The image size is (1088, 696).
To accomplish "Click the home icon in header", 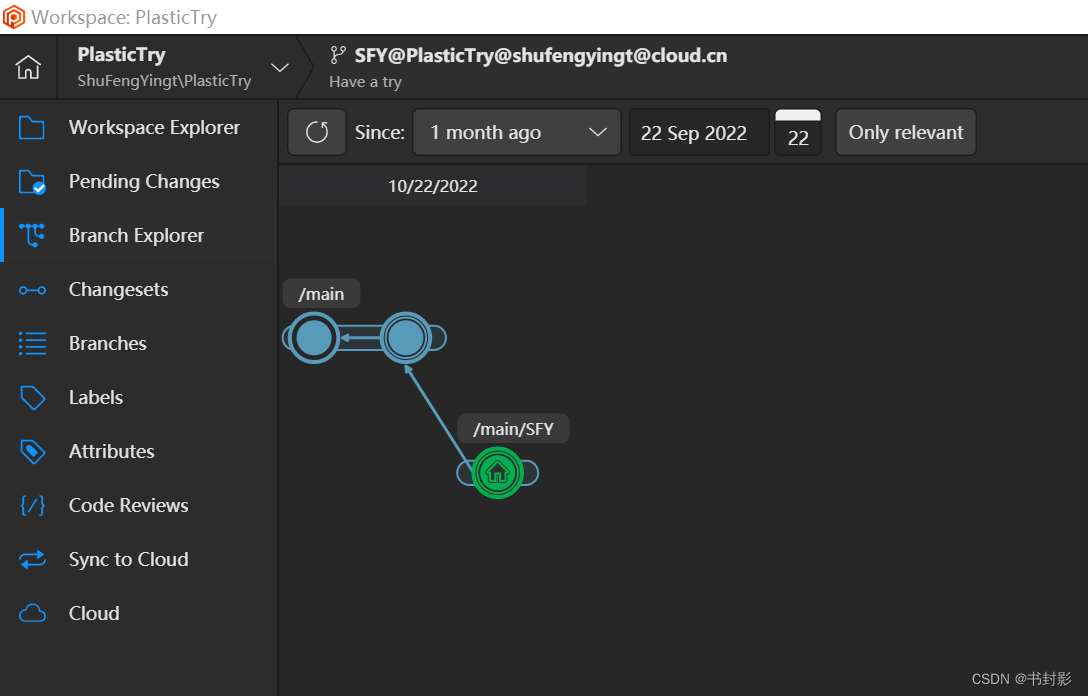I will point(28,67).
